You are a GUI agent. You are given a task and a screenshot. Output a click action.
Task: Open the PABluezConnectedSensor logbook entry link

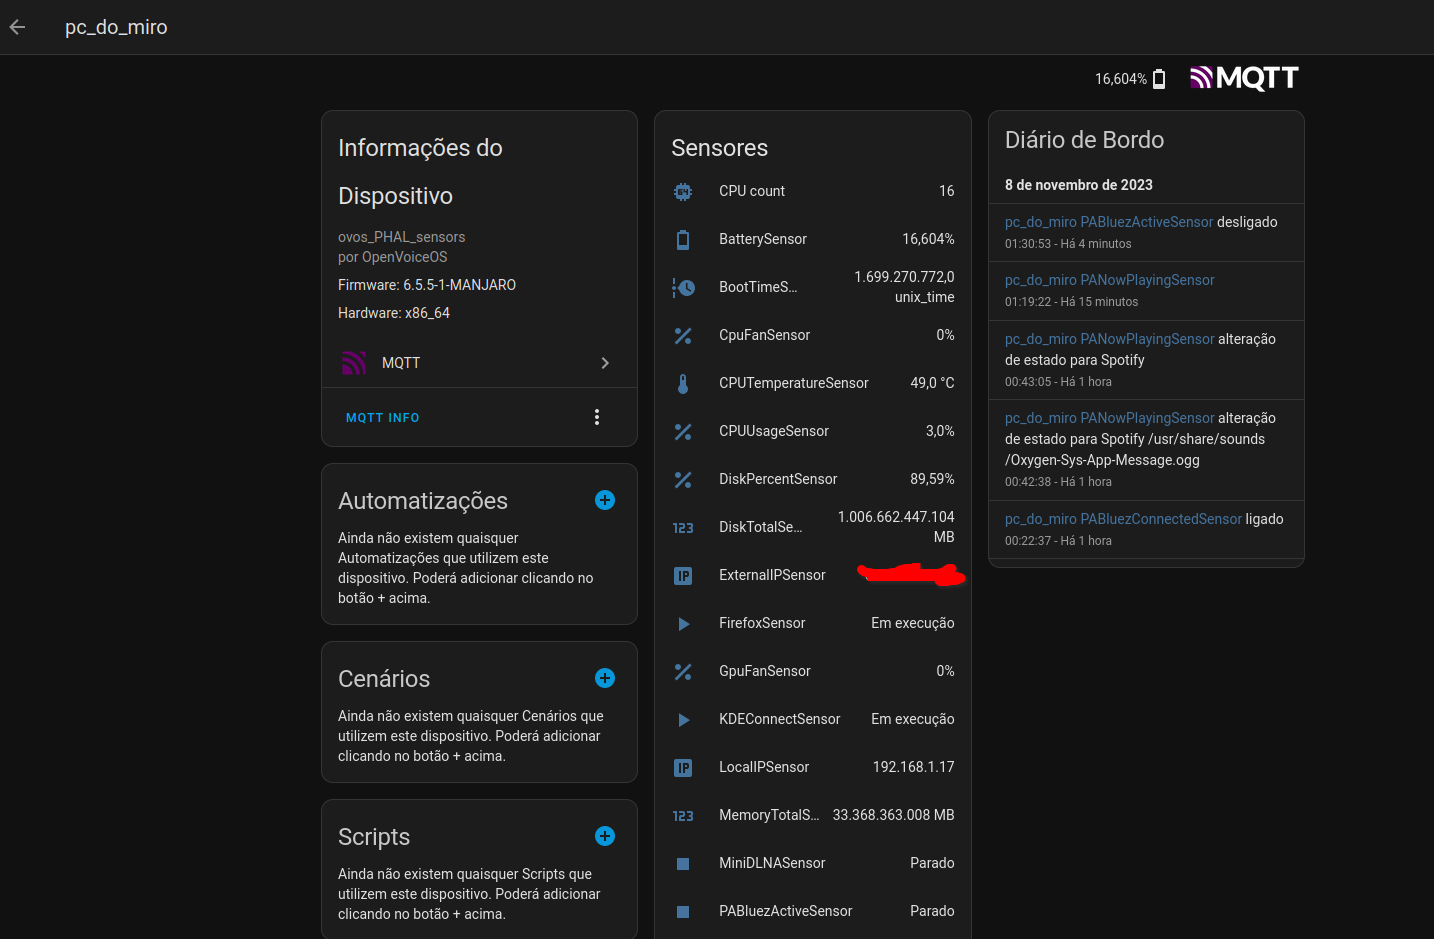pos(1123,519)
